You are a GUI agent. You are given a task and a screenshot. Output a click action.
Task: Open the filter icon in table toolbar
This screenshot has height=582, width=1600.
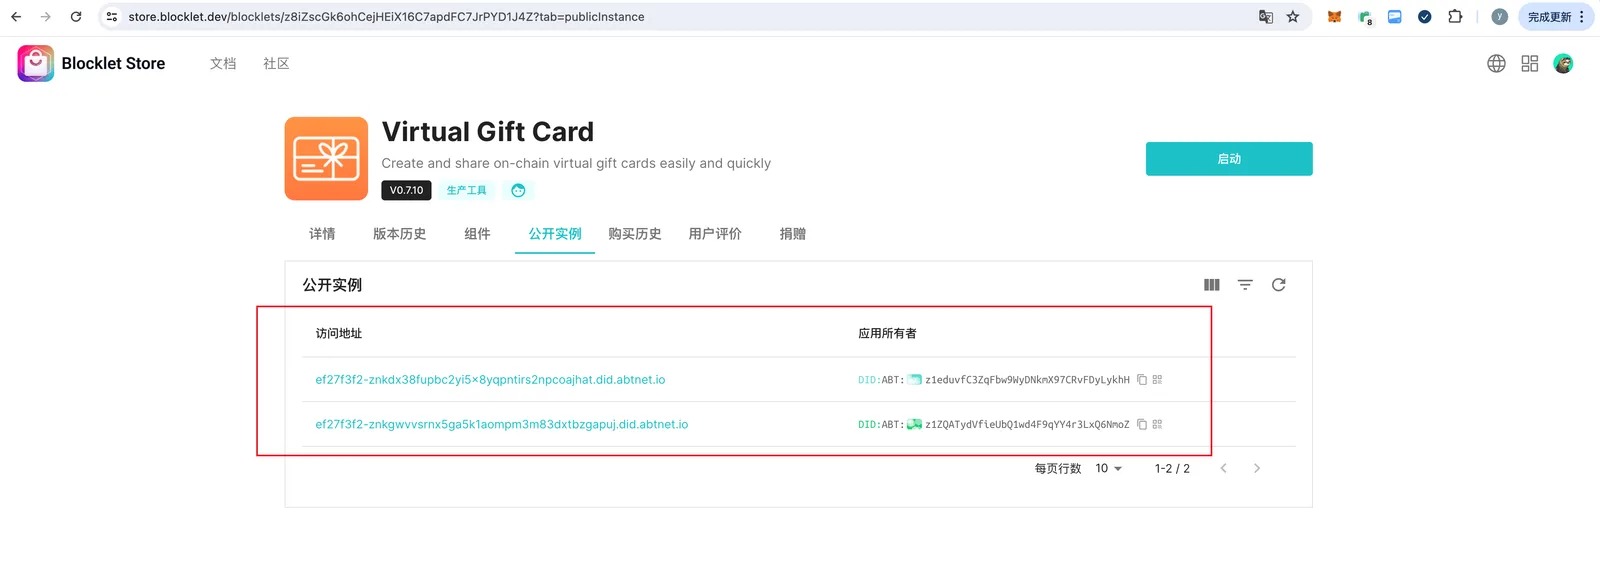(x=1245, y=285)
